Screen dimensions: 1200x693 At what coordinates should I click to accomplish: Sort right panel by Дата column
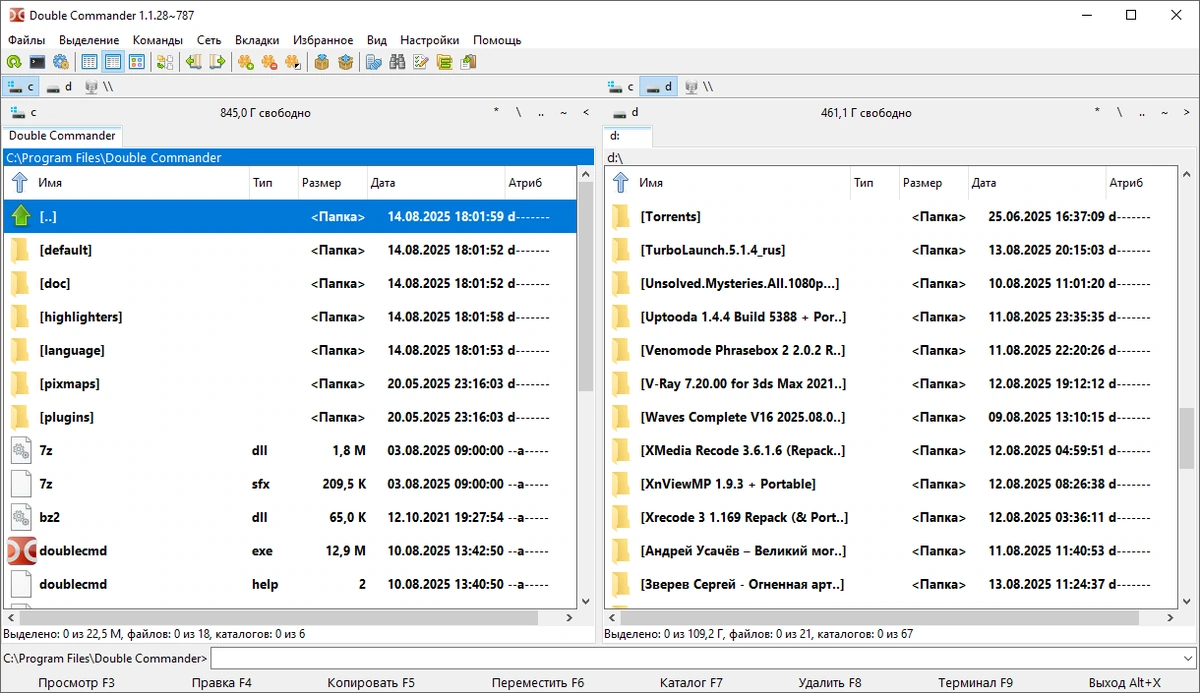pos(1036,183)
